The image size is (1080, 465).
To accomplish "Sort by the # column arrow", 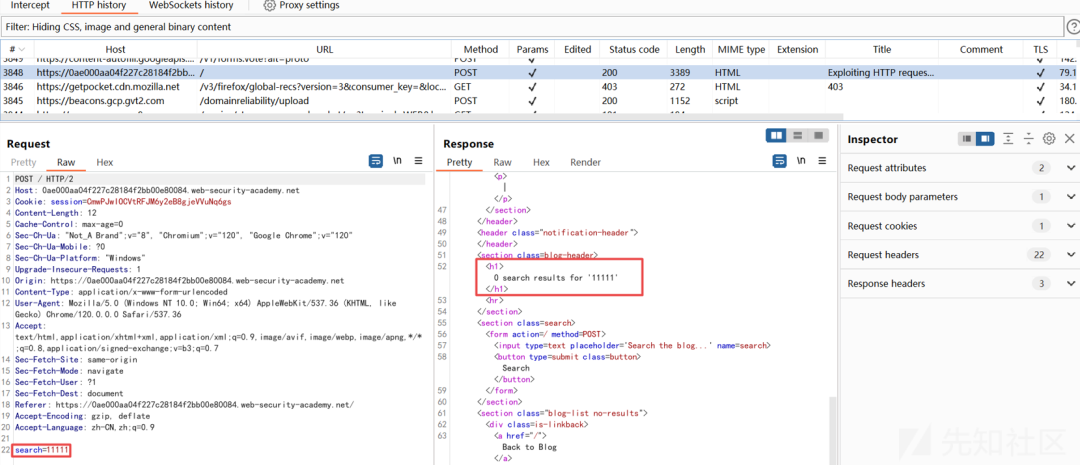I will click(x=22, y=50).
